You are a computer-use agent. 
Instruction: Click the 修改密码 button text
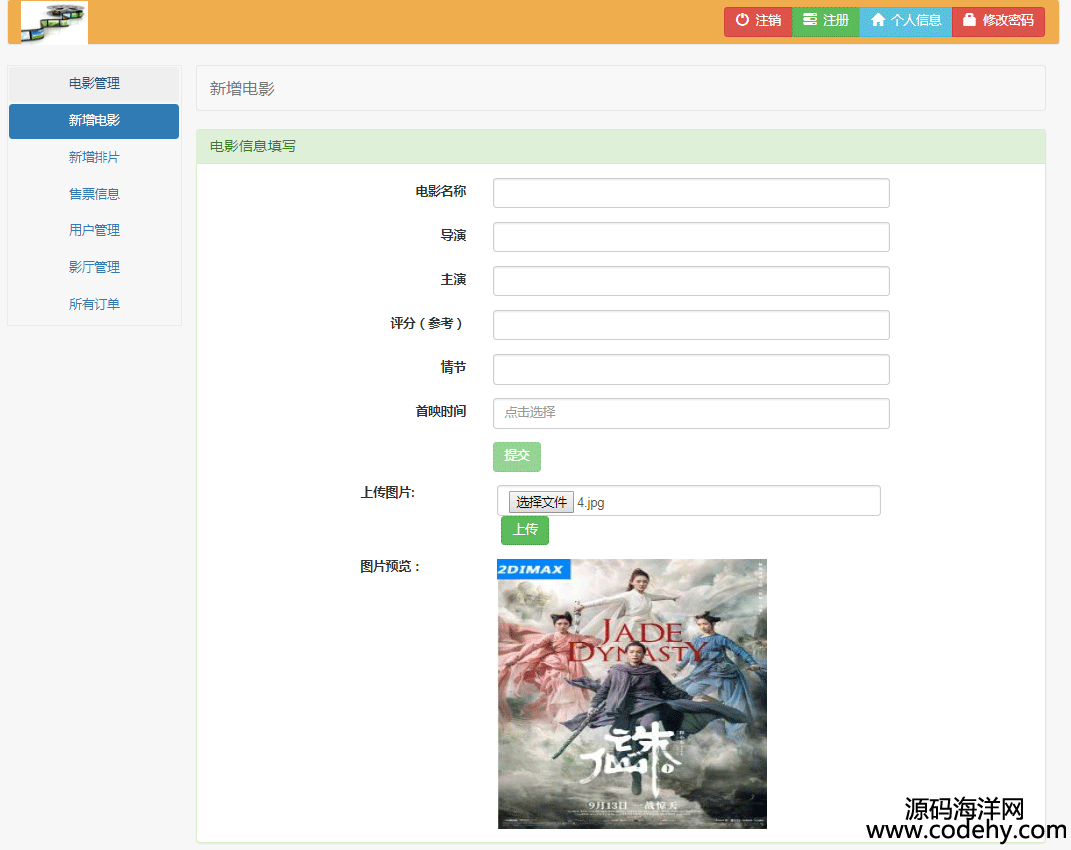(1008, 20)
